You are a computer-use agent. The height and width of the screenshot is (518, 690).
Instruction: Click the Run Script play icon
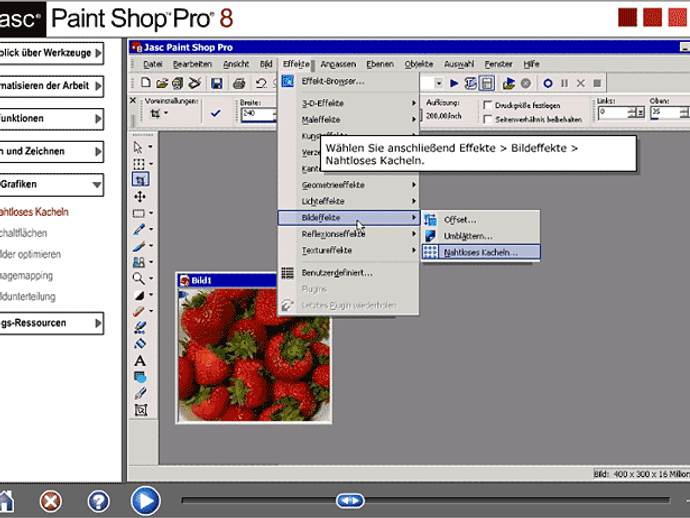click(x=454, y=83)
